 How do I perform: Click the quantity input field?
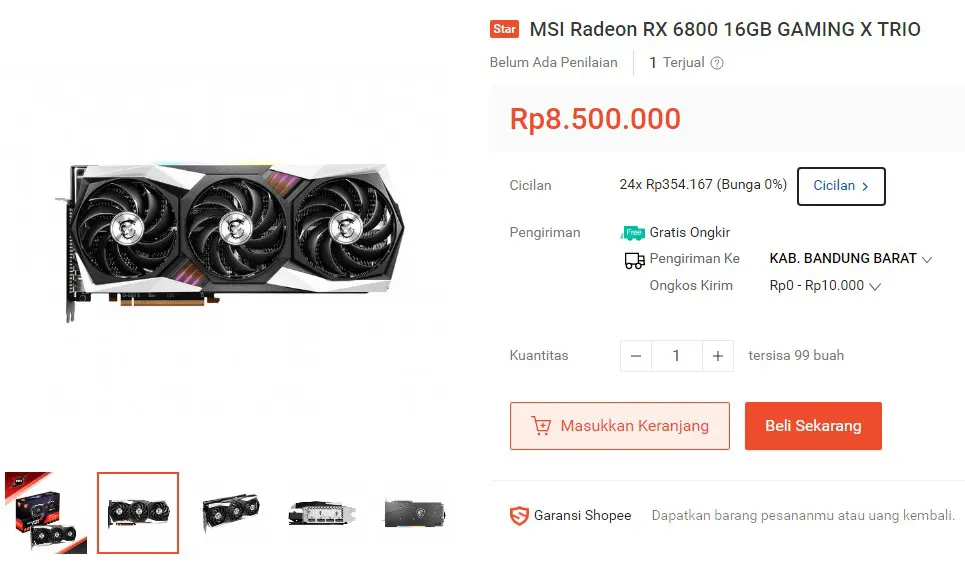(676, 356)
